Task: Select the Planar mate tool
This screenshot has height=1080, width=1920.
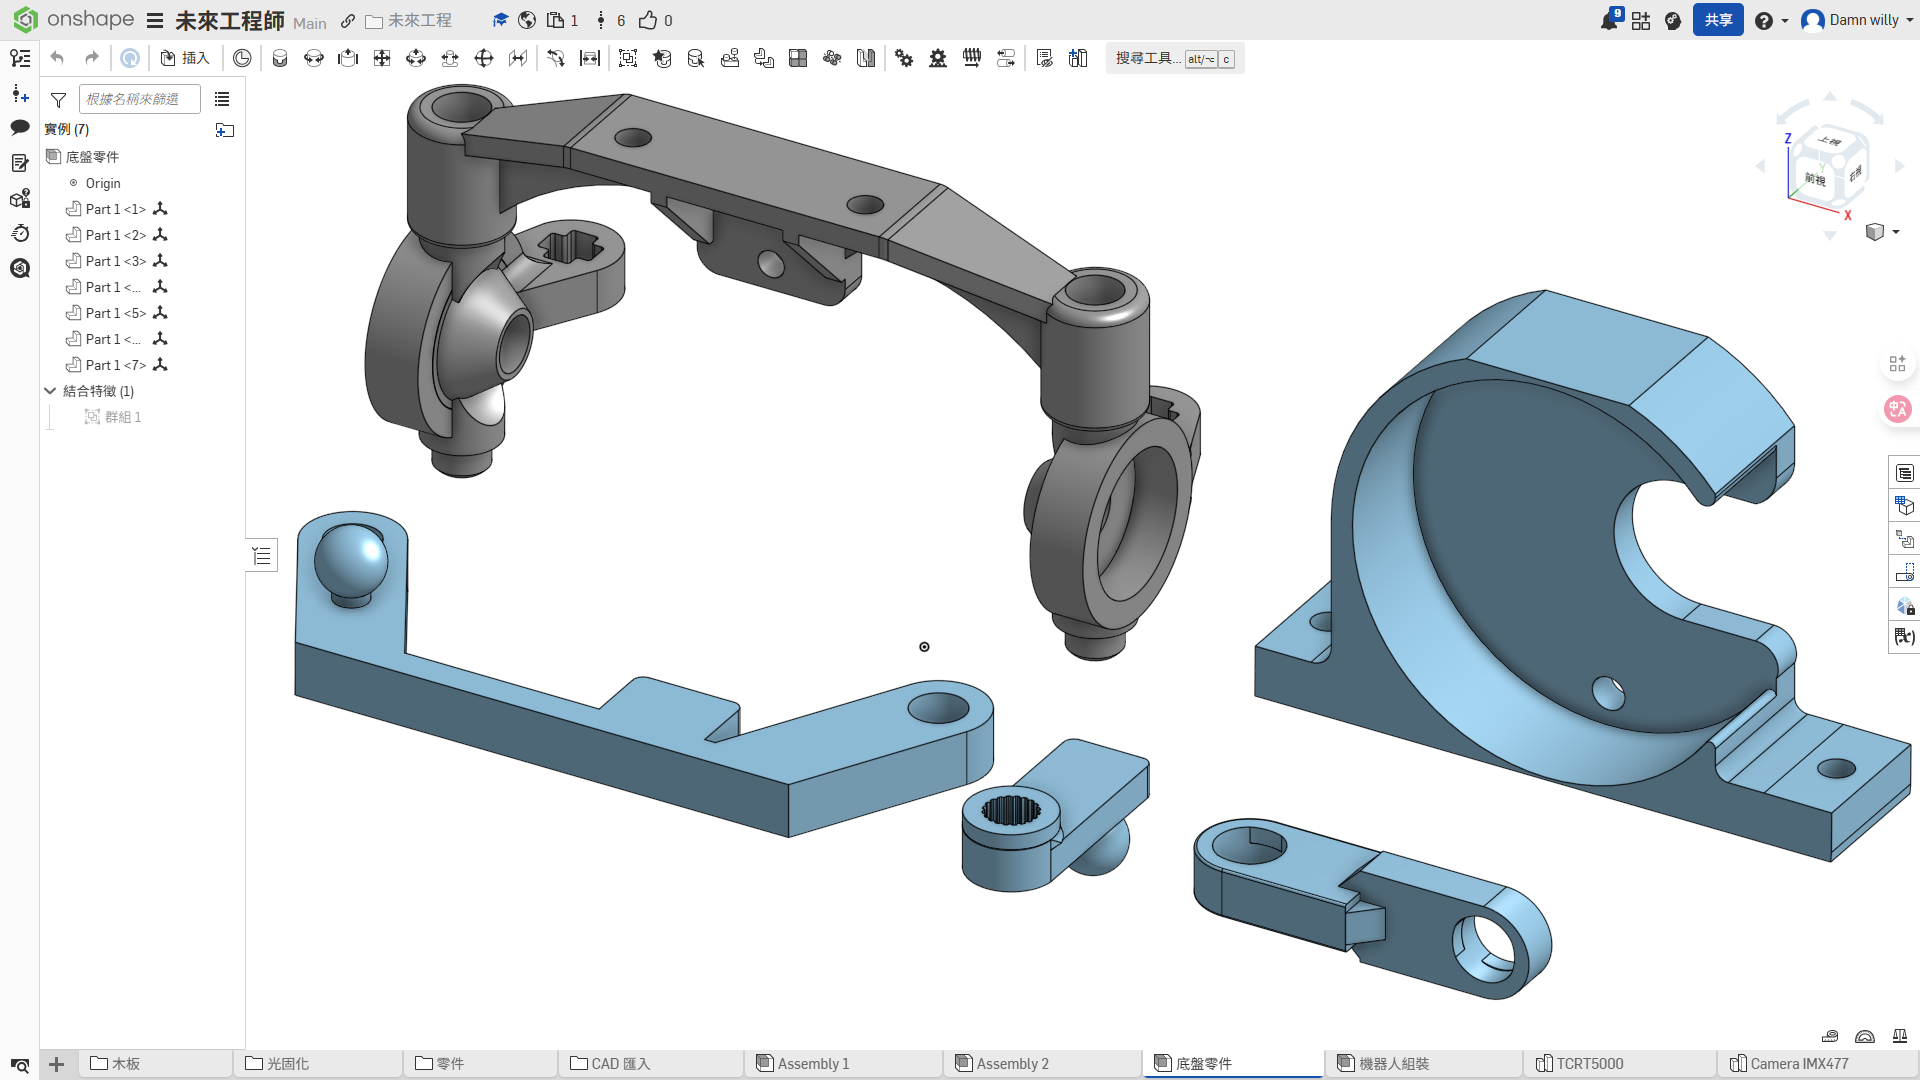Action: (x=382, y=58)
